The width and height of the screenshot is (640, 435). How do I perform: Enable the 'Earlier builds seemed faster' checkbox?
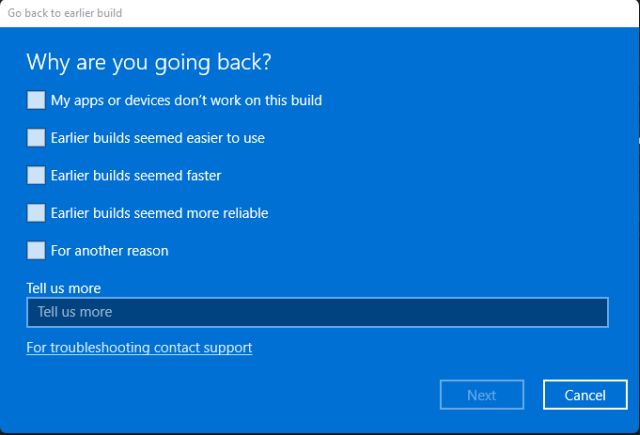coord(36,175)
